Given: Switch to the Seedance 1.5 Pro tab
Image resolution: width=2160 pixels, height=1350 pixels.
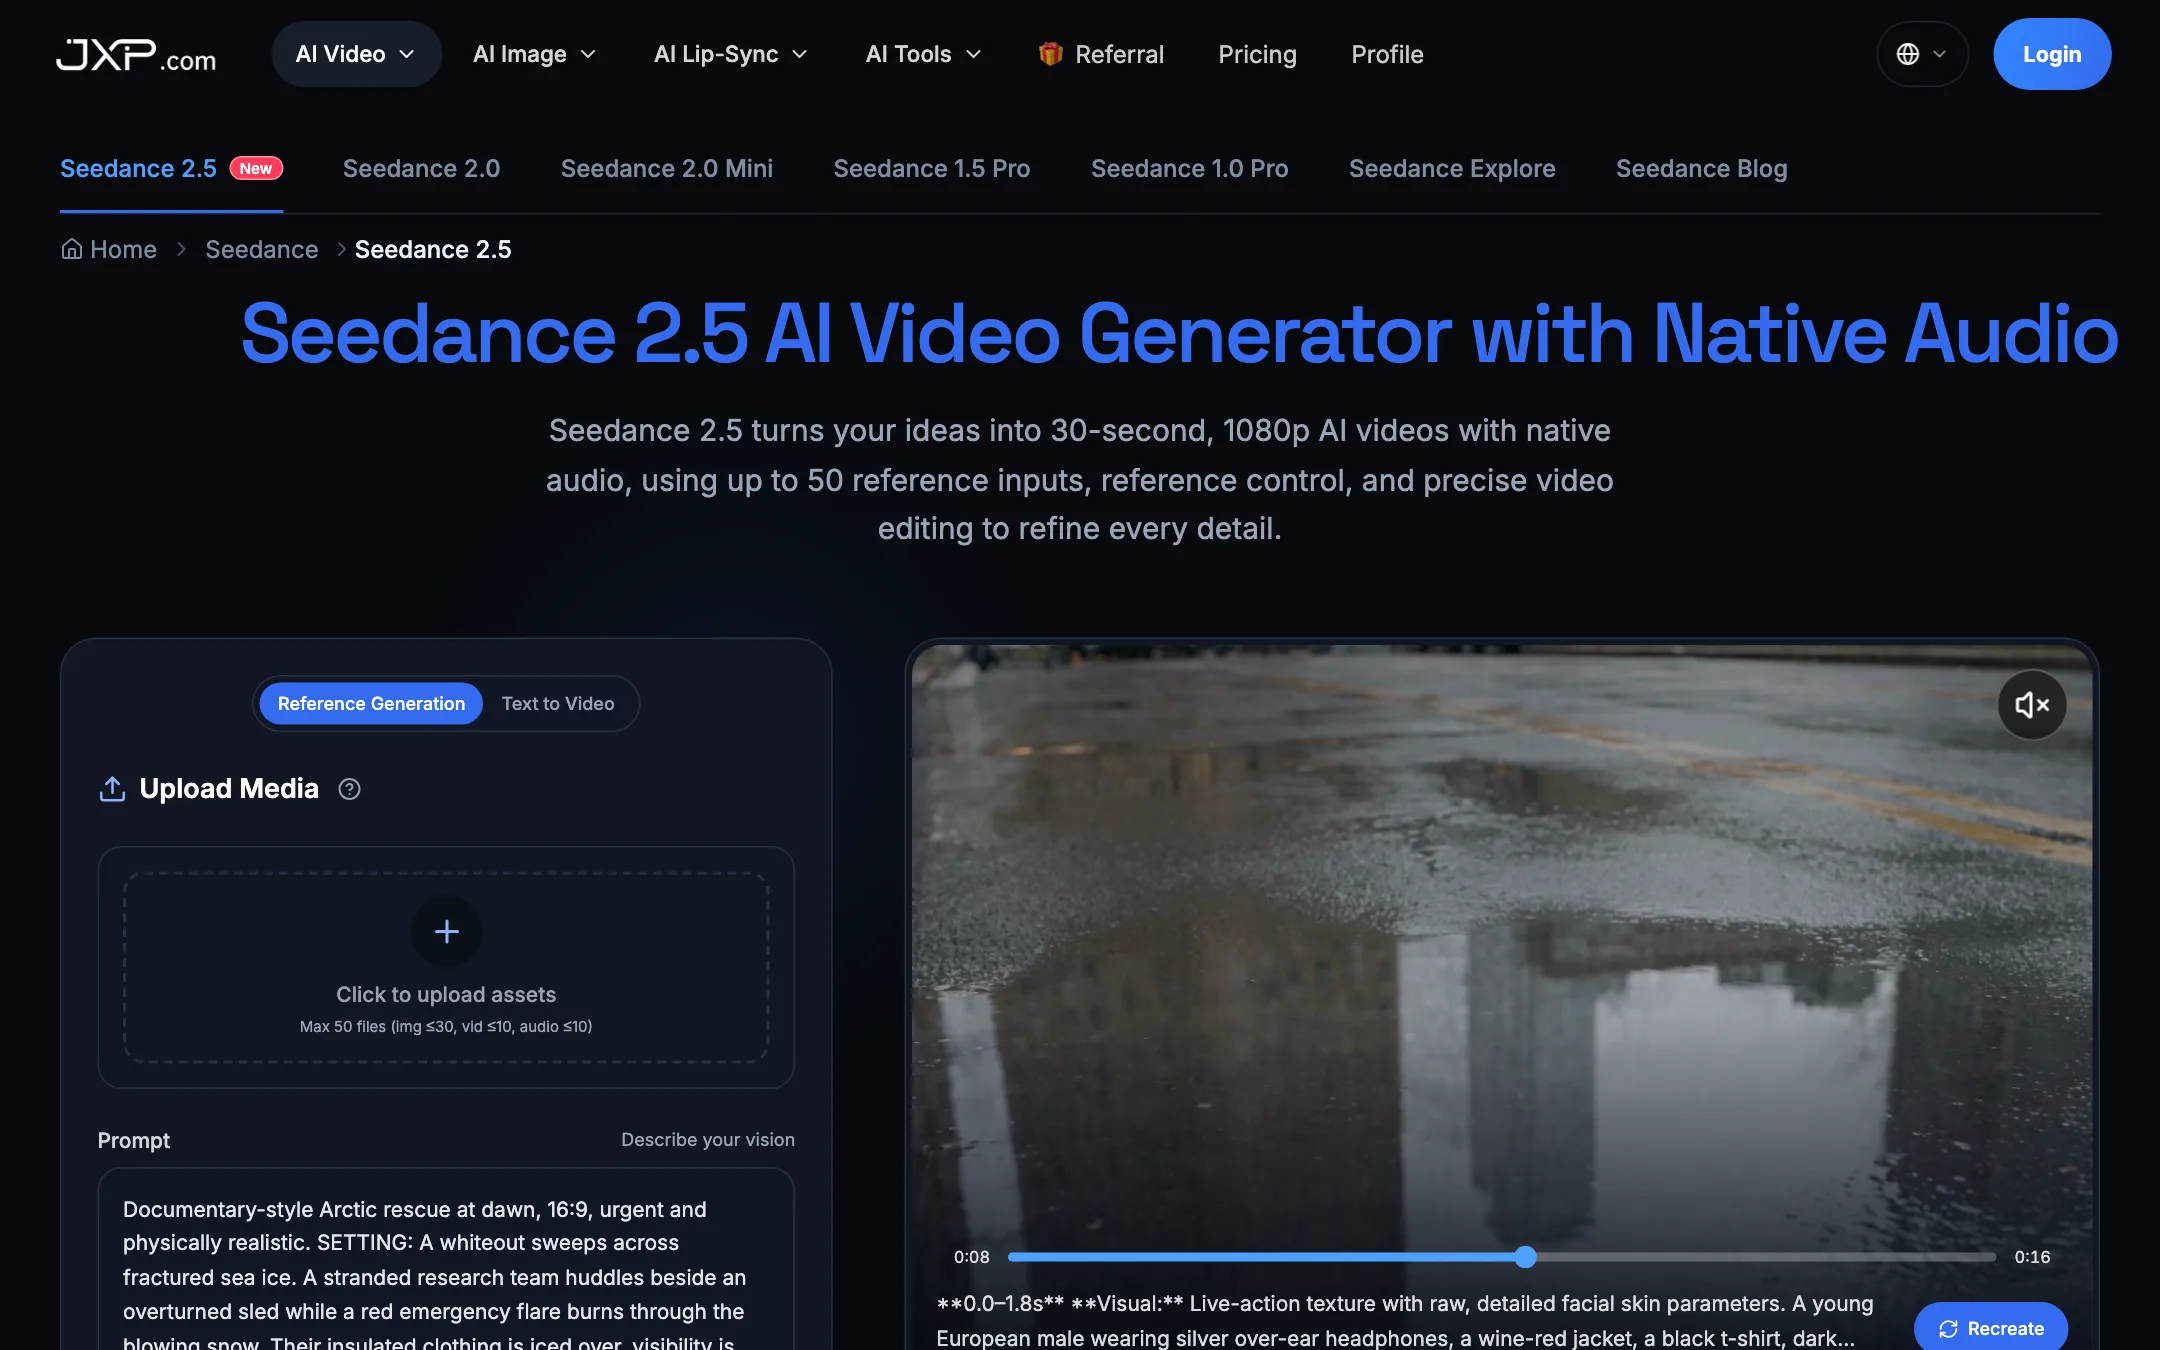Looking at the screenshot, I should [x=931, y=168].
